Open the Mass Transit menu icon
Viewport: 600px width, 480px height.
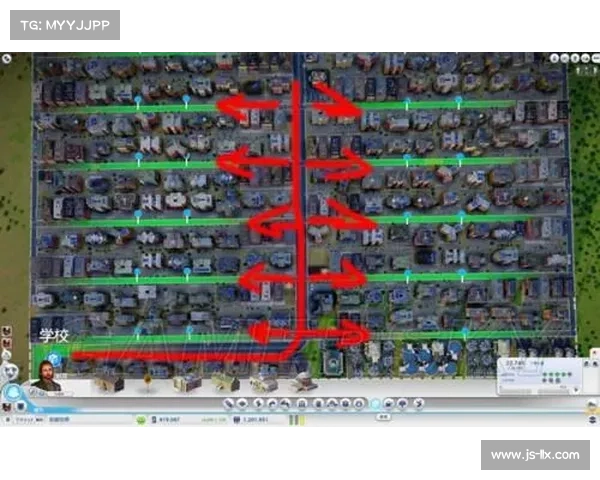[388, 404]
